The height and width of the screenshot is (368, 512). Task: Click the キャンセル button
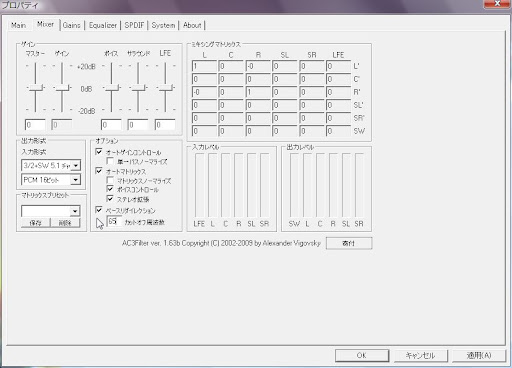point(420,355)
